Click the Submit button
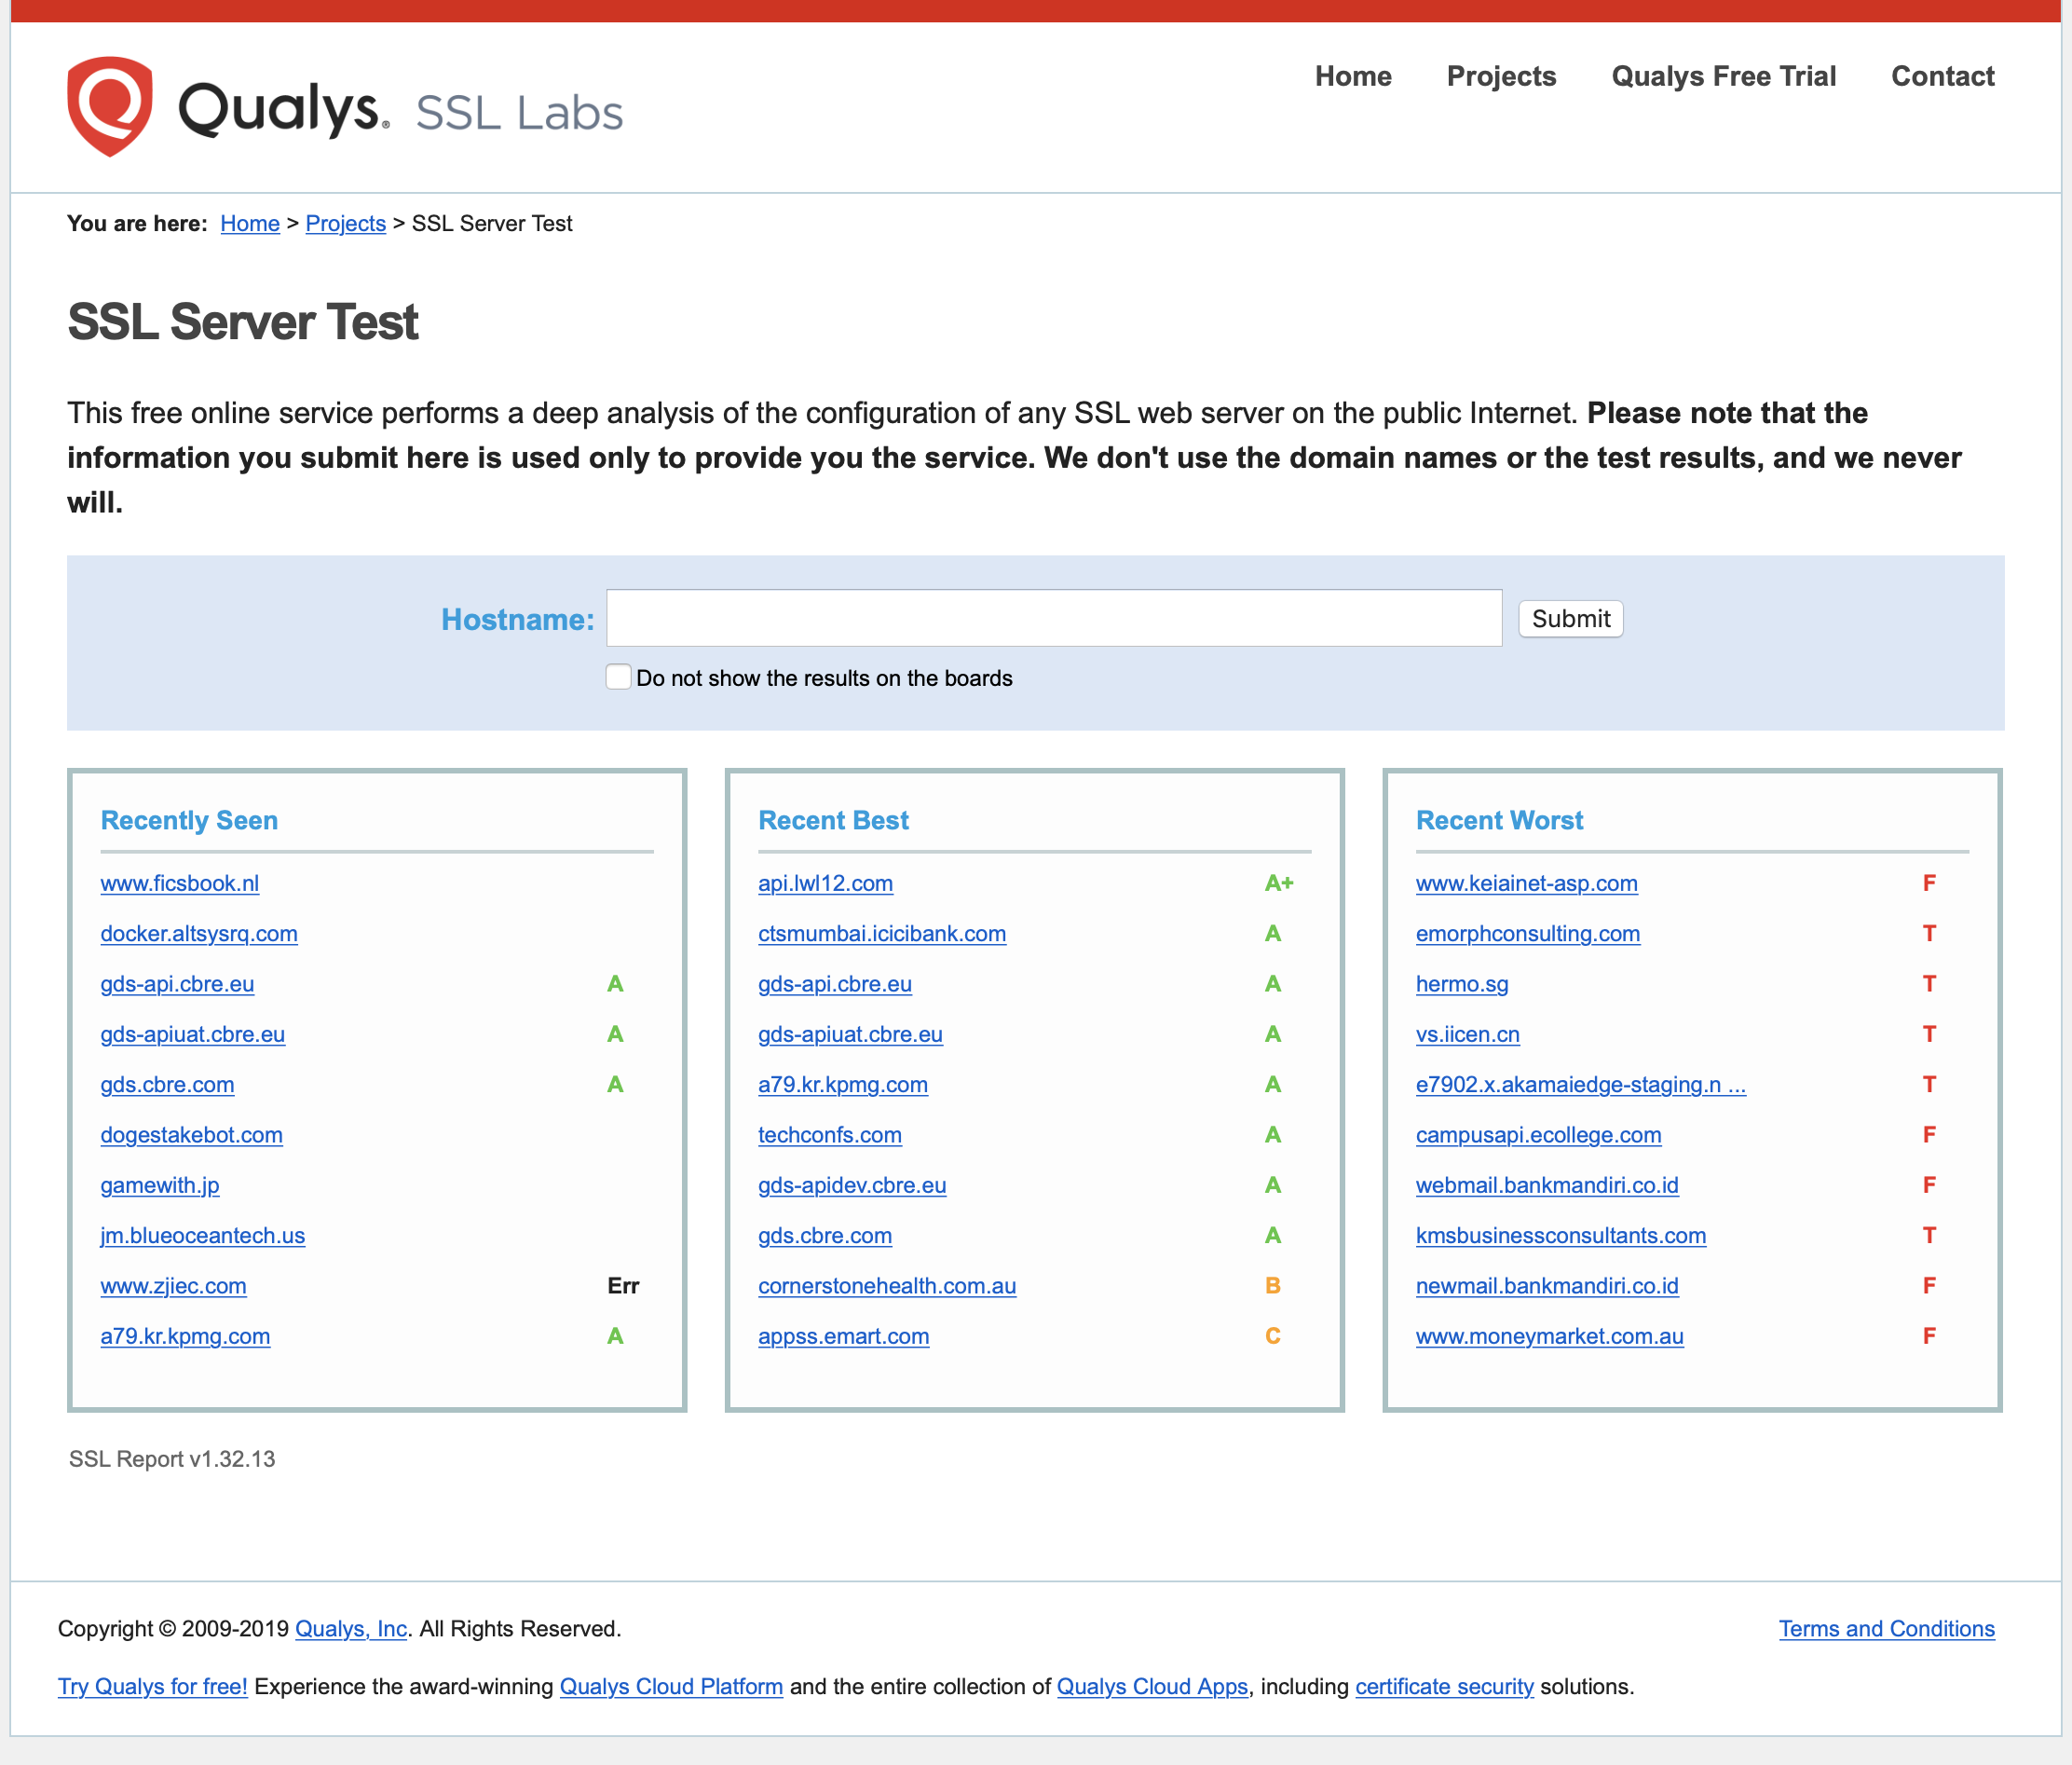 click(x=1570, y=618)
